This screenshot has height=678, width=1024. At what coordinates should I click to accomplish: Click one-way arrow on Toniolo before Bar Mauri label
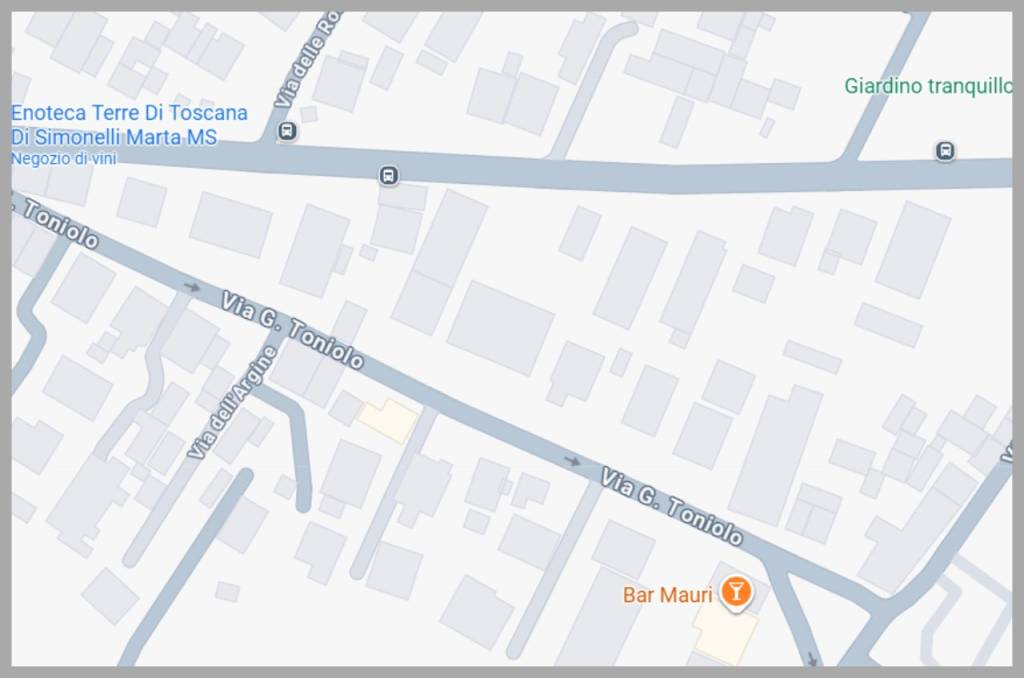pyautogui.click(x=572, y=462)
